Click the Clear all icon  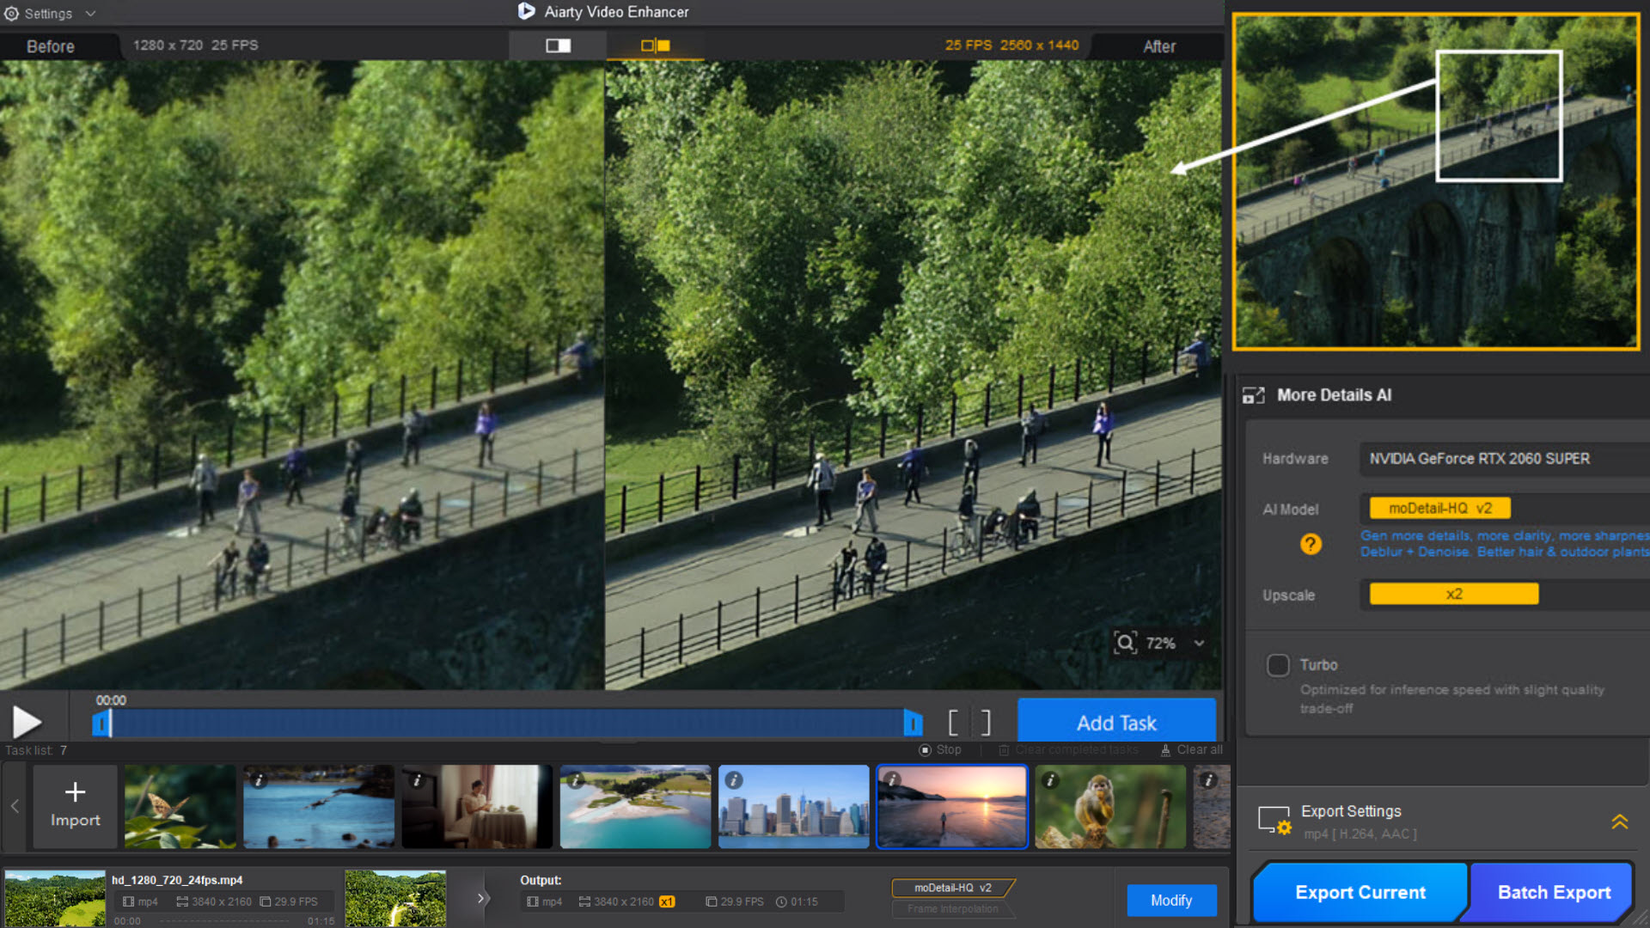pos(1165,749)
